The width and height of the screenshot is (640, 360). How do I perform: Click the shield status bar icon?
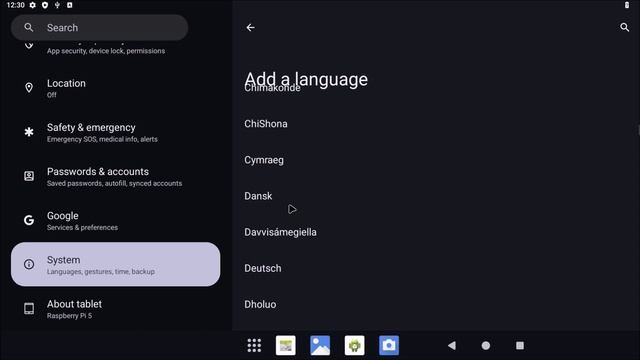[x=45, y=5]
